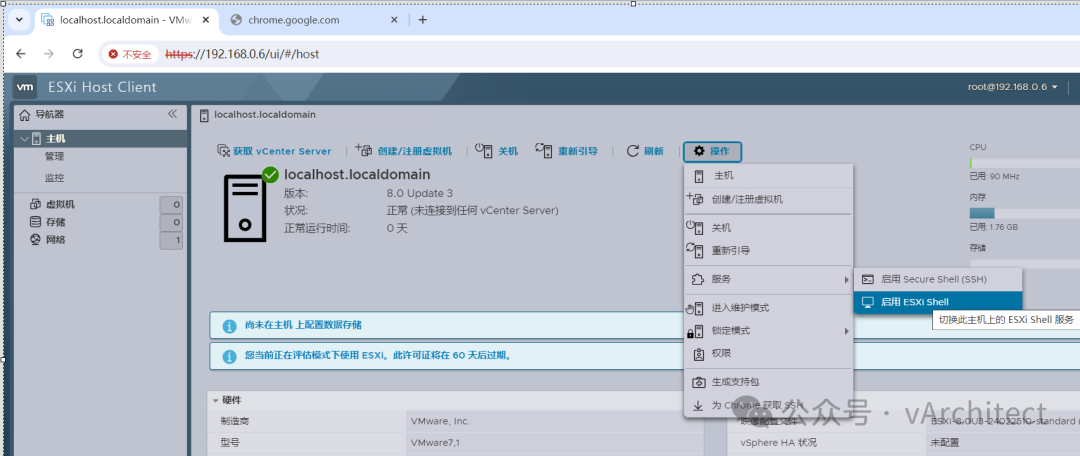Click the ESXi Shell monitor icon
Viewport: 1080px width, 456px height.
868,302
